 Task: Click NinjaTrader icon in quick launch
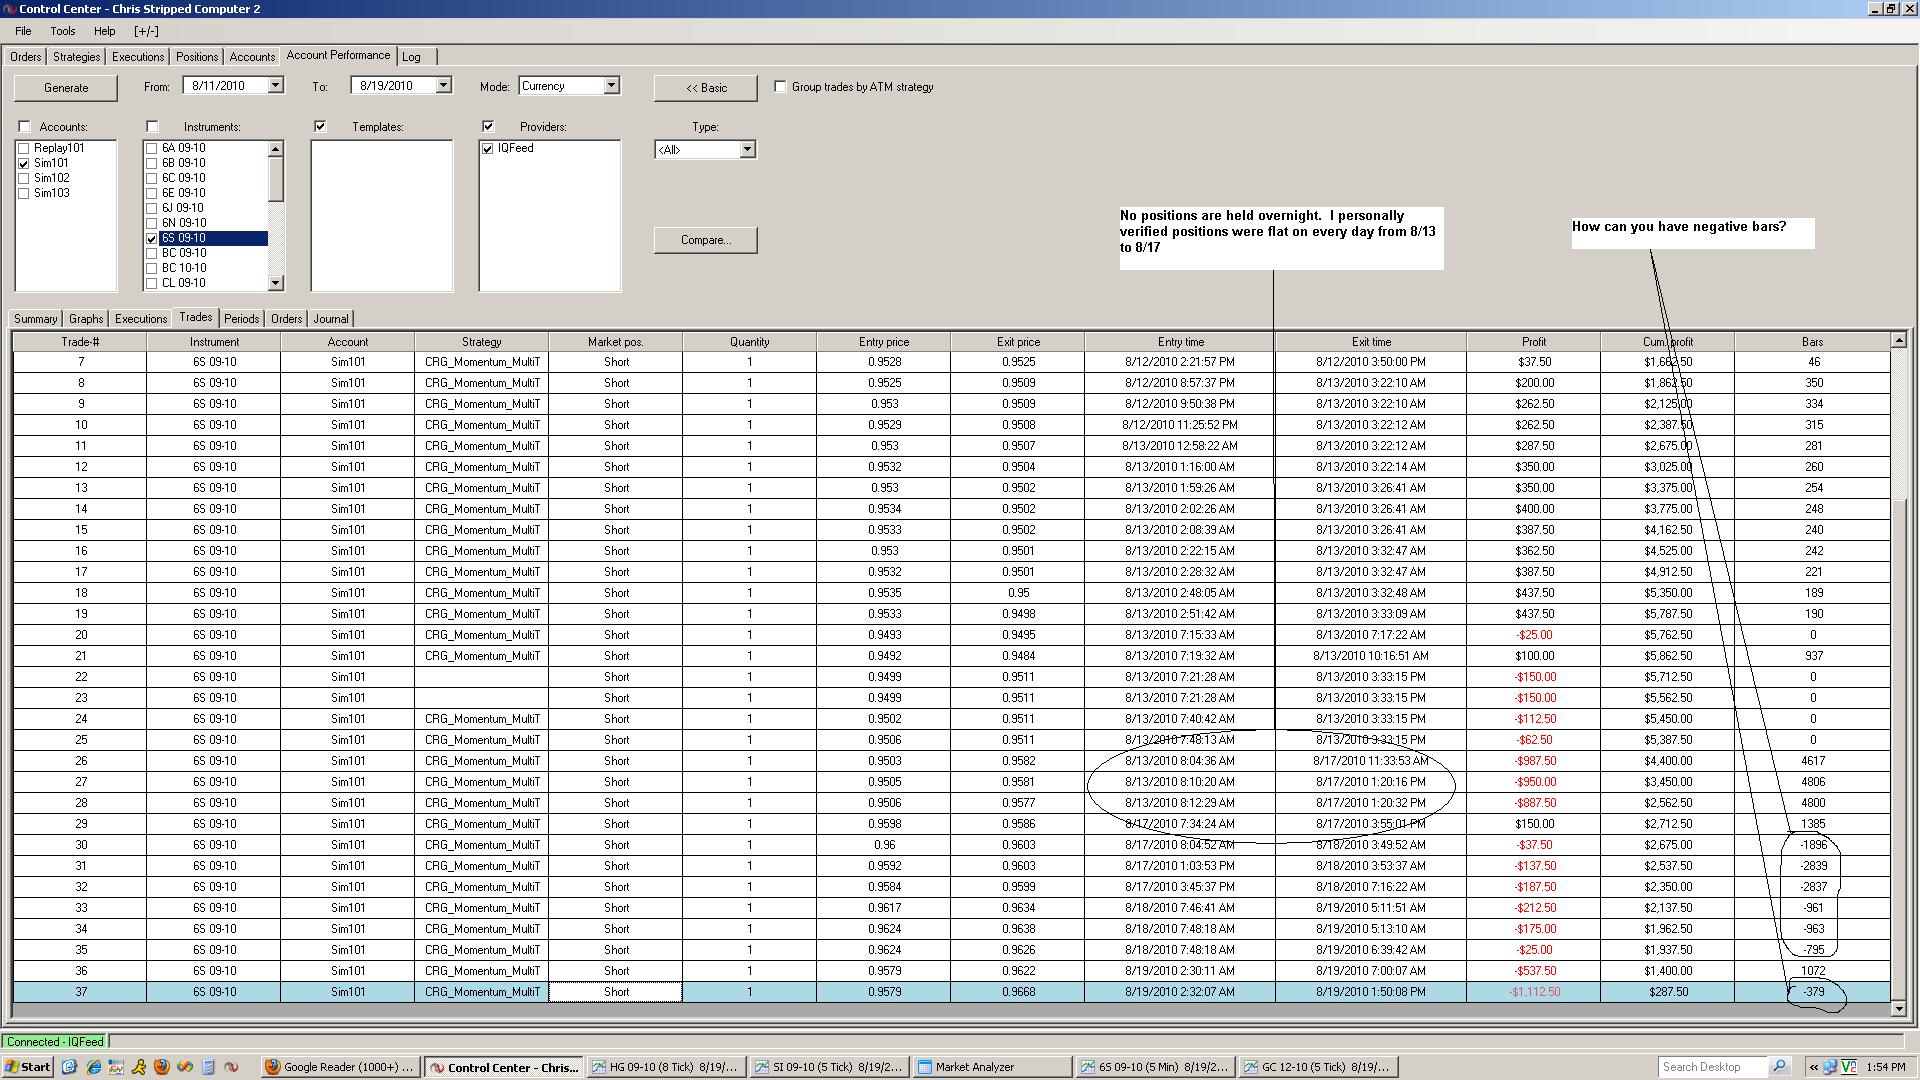pos(231,1067)
